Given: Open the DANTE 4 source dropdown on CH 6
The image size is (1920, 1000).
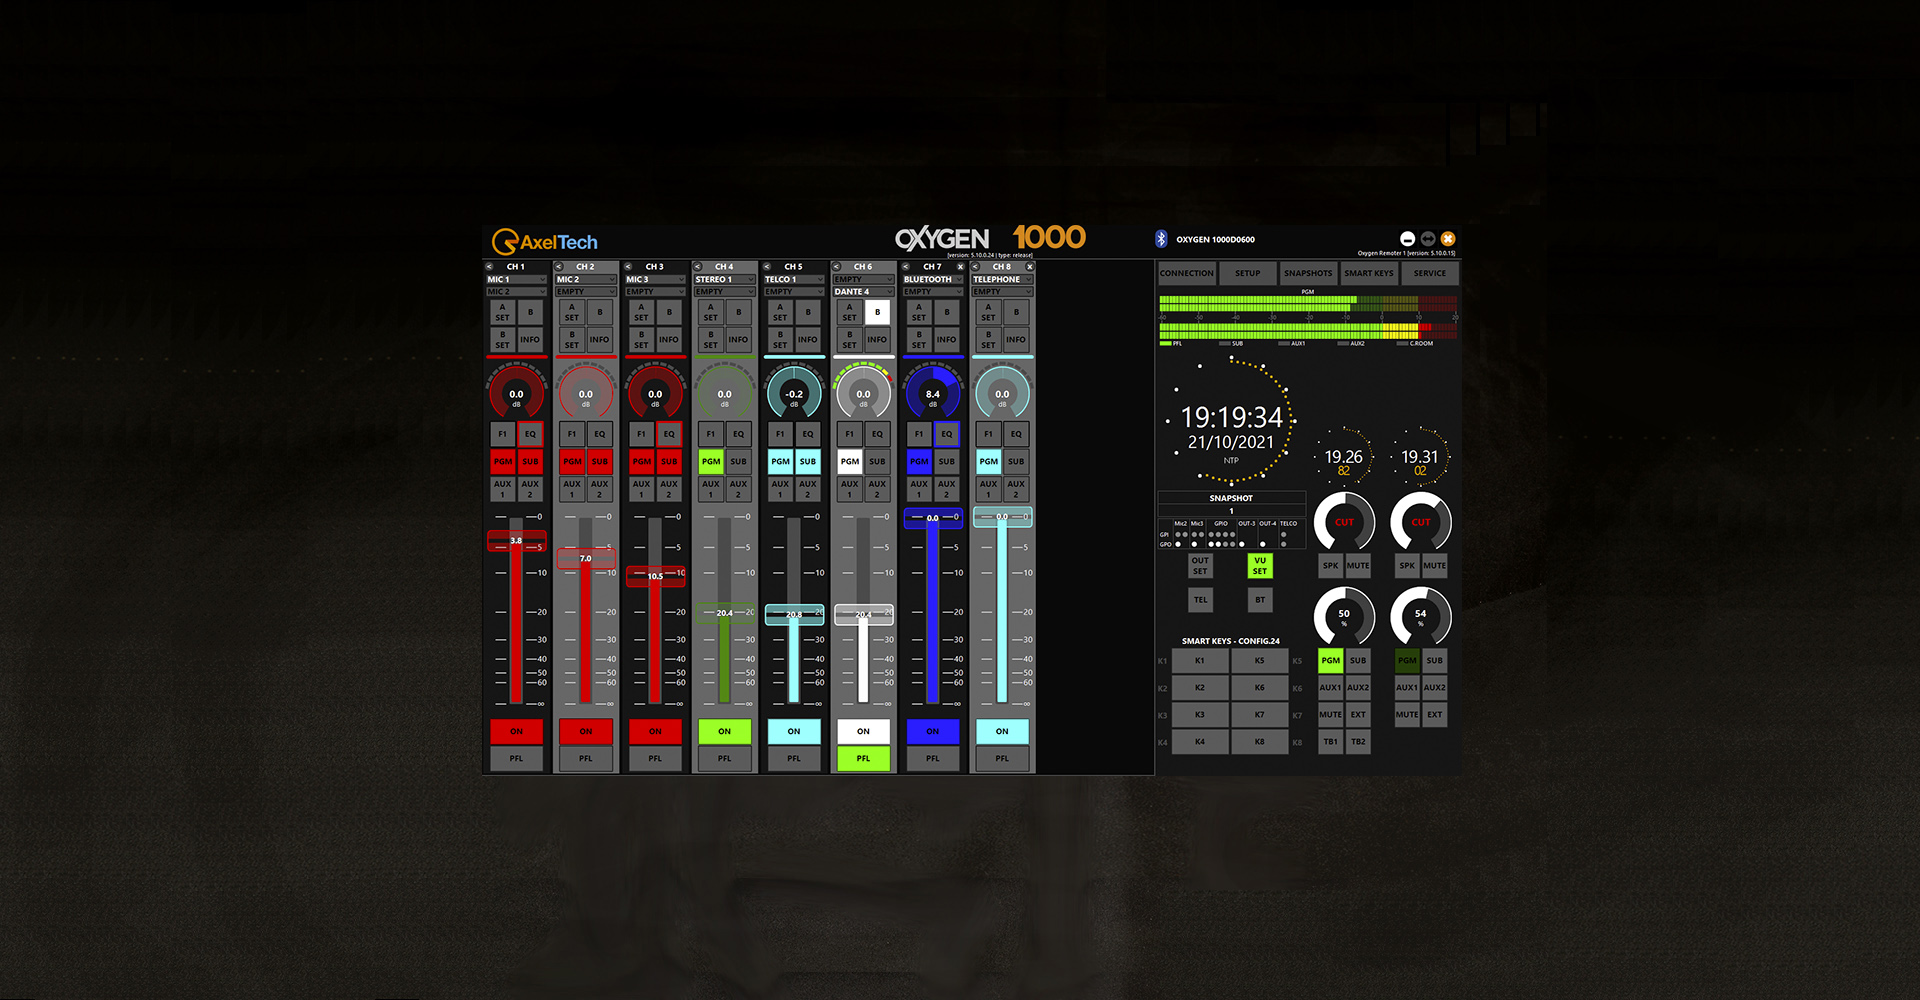Looking at the screenshot, I should [863, 292].
